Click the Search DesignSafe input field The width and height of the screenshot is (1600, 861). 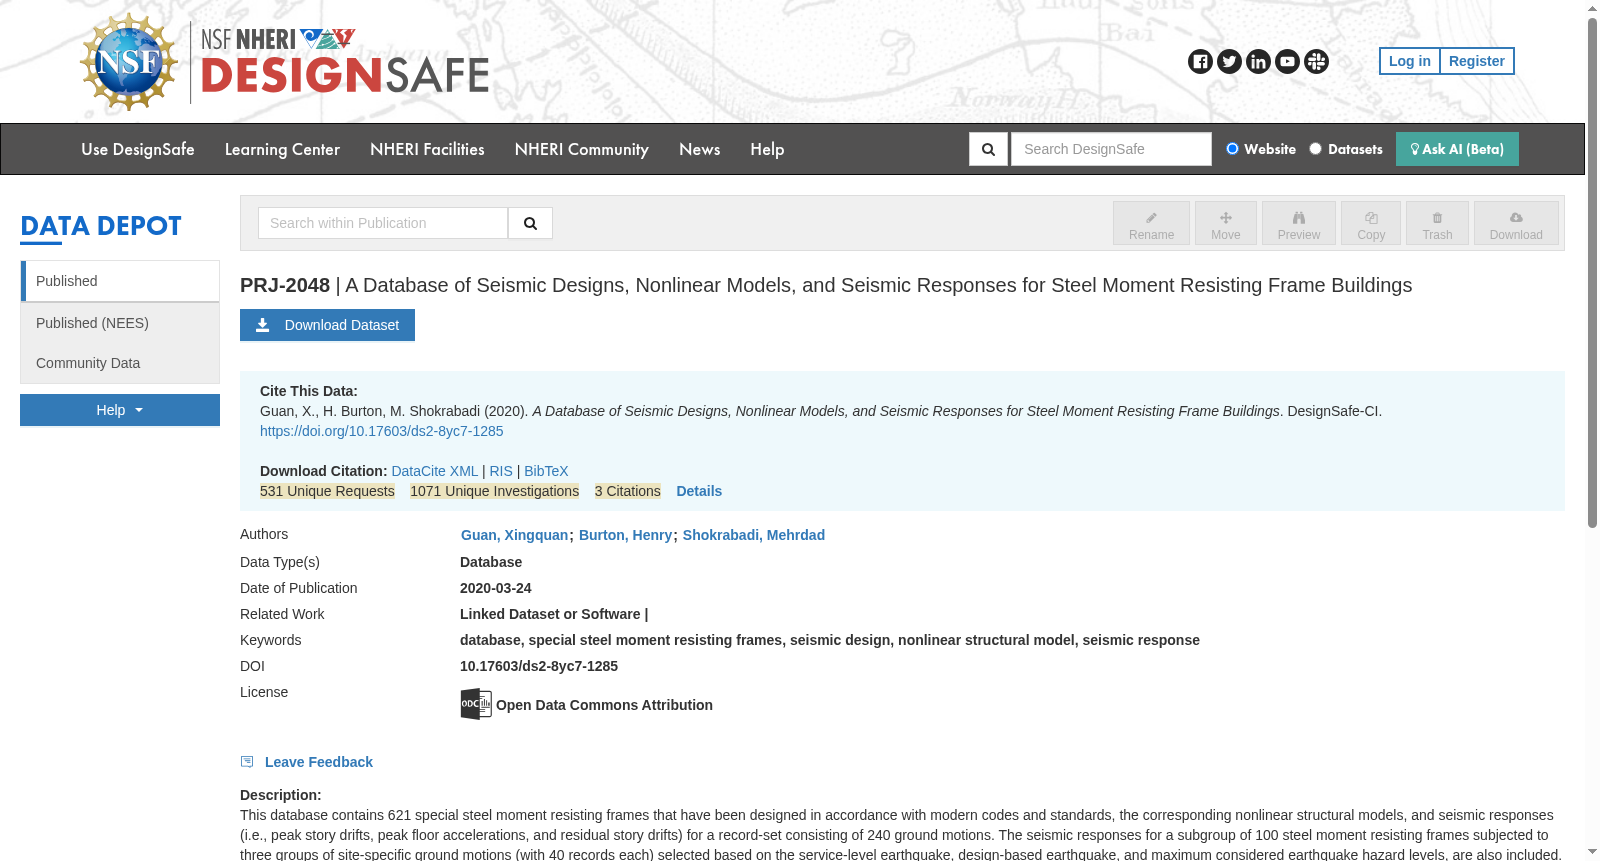point(1111,149)
